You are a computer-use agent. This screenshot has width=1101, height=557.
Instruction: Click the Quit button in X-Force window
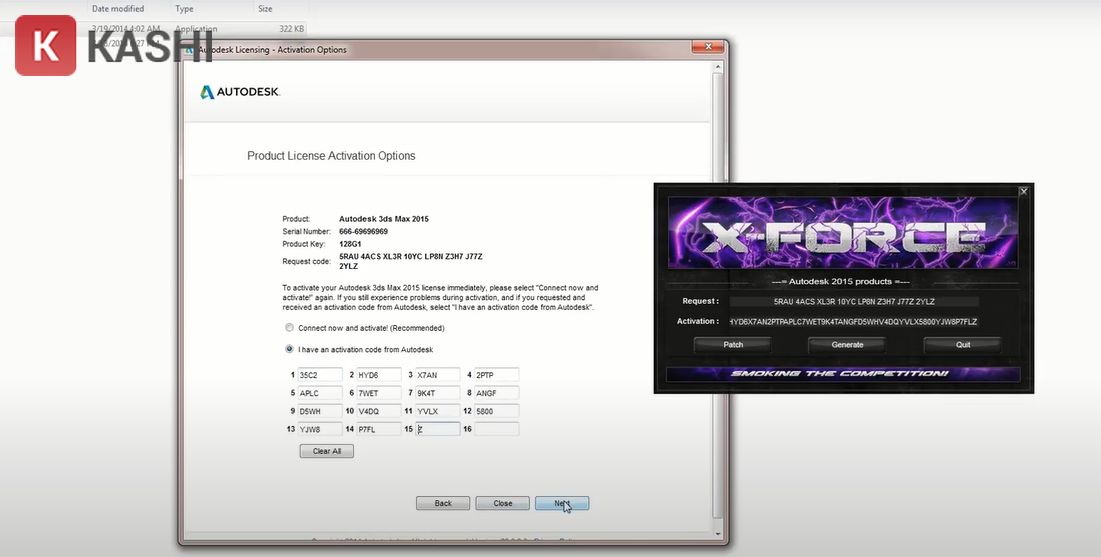click(x=963, y=345)
